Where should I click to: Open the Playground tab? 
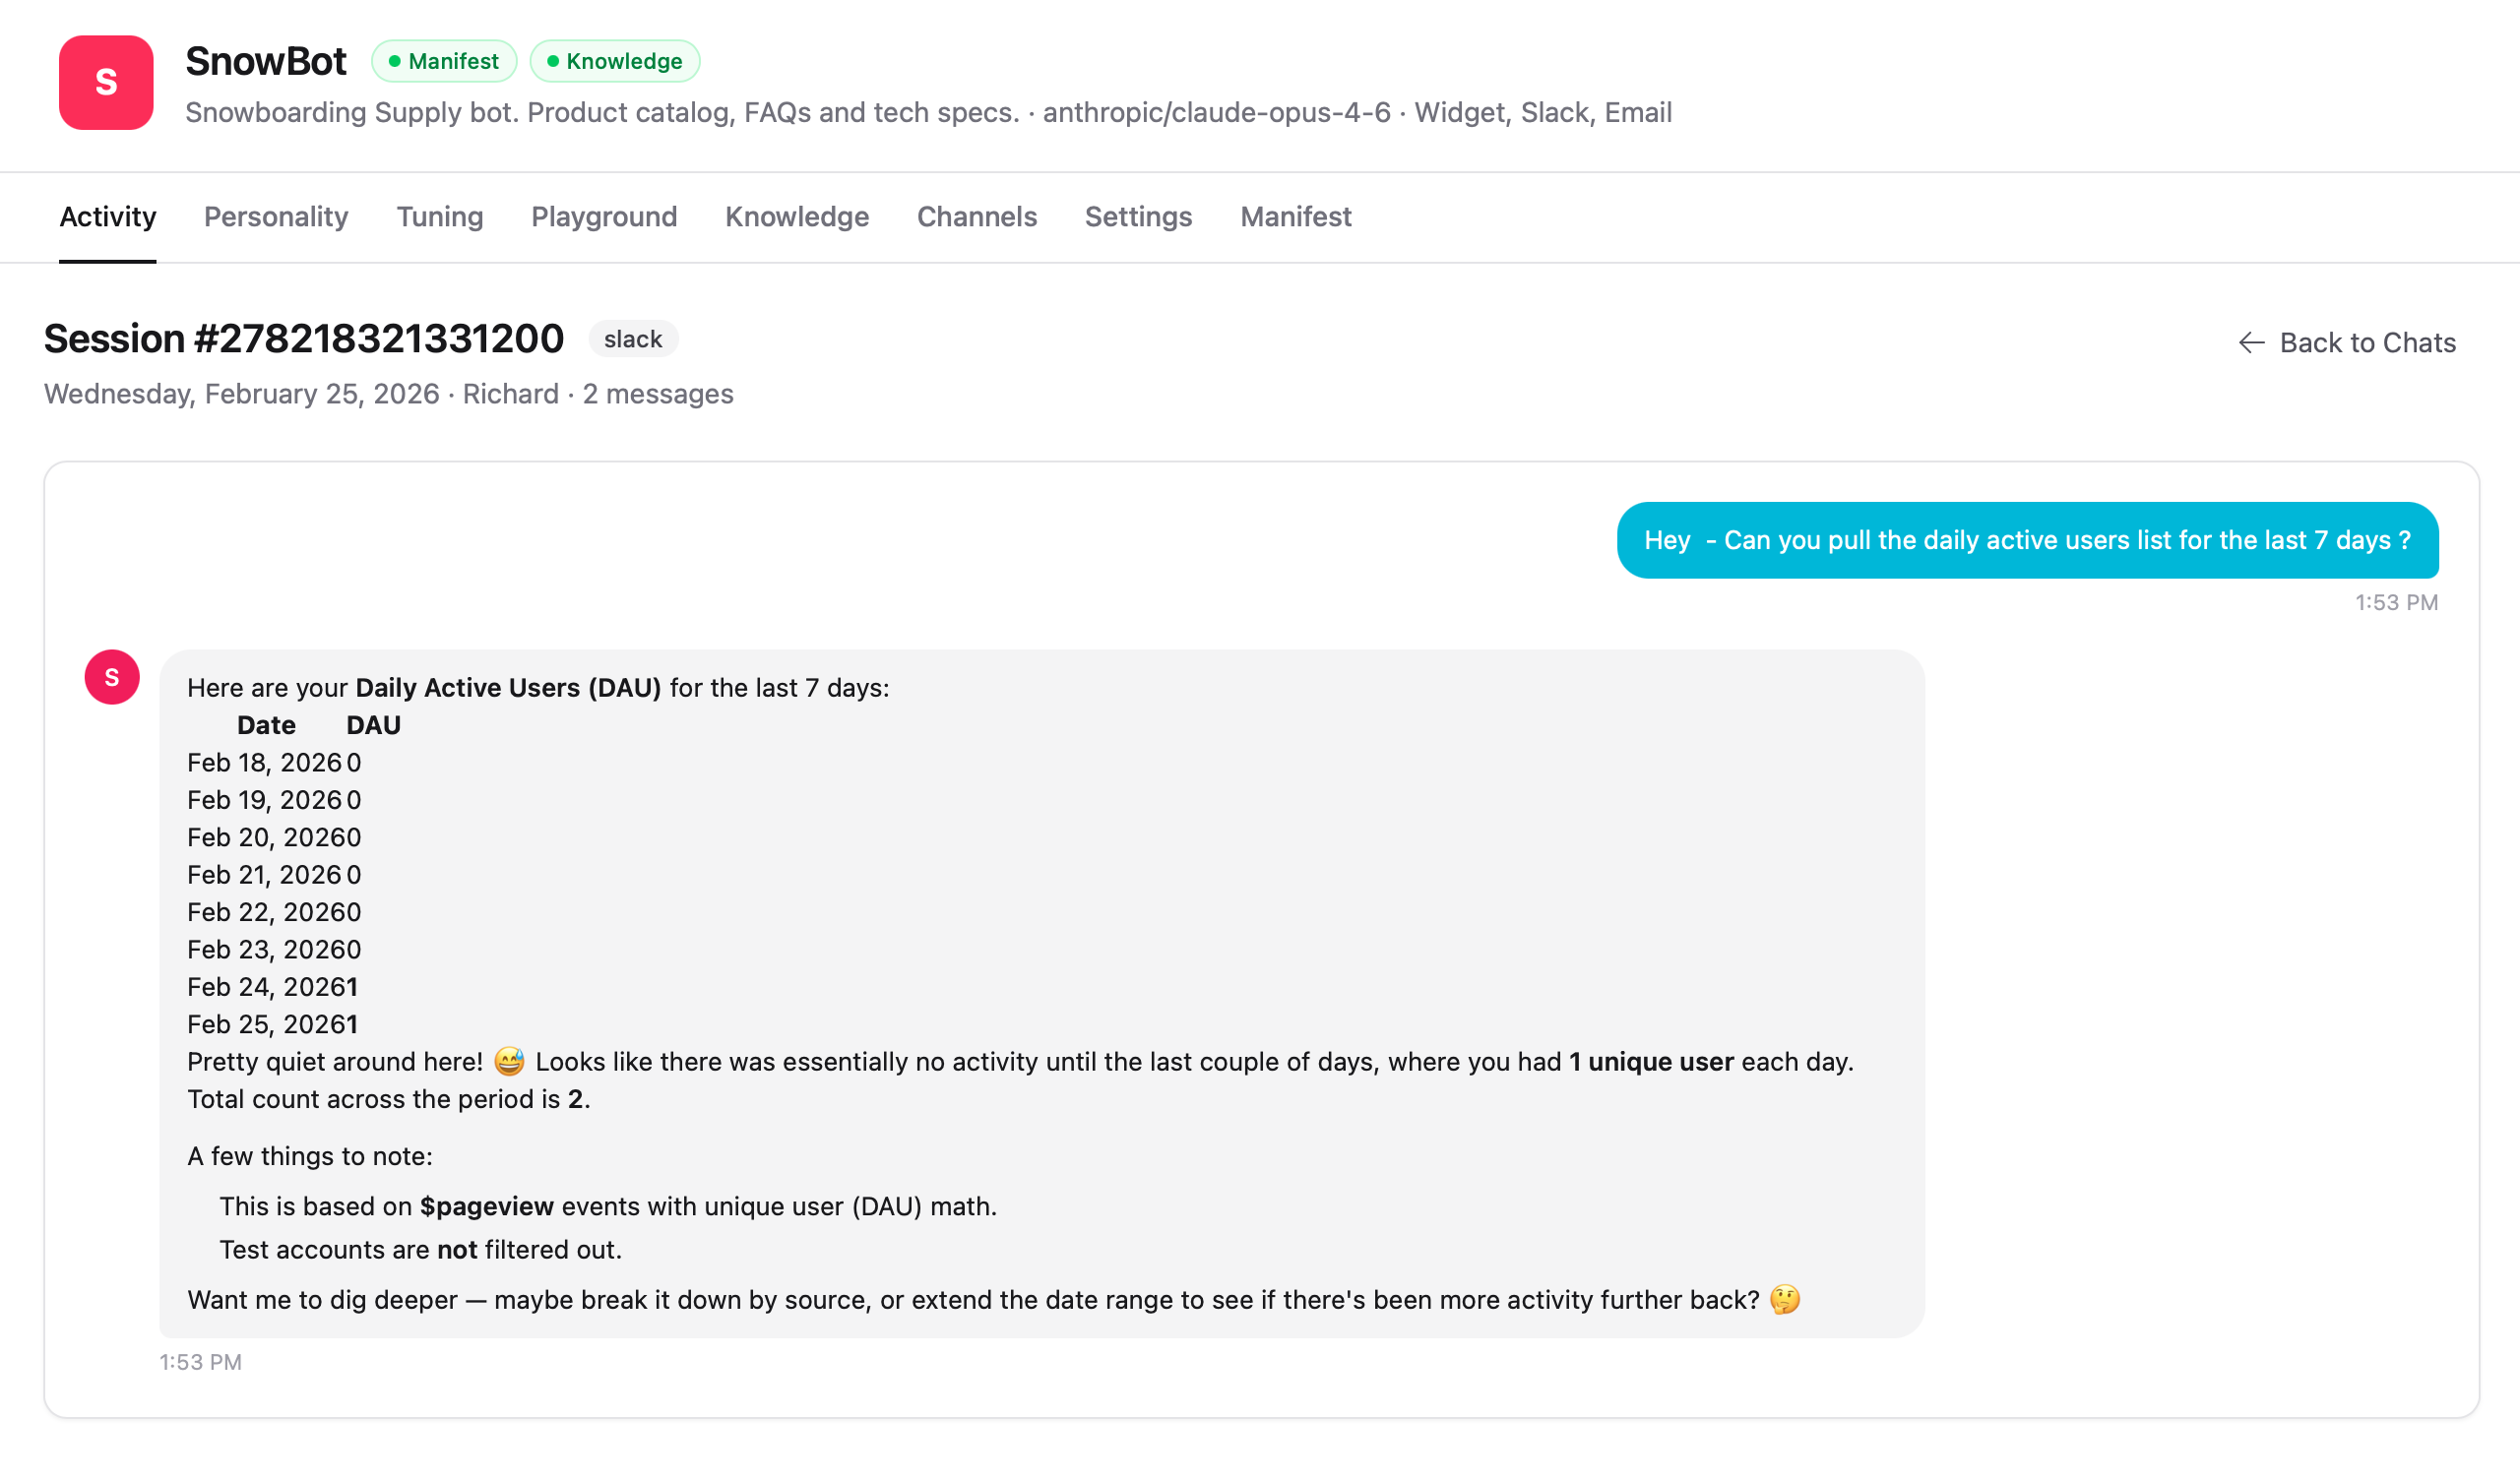coord(604,217)
